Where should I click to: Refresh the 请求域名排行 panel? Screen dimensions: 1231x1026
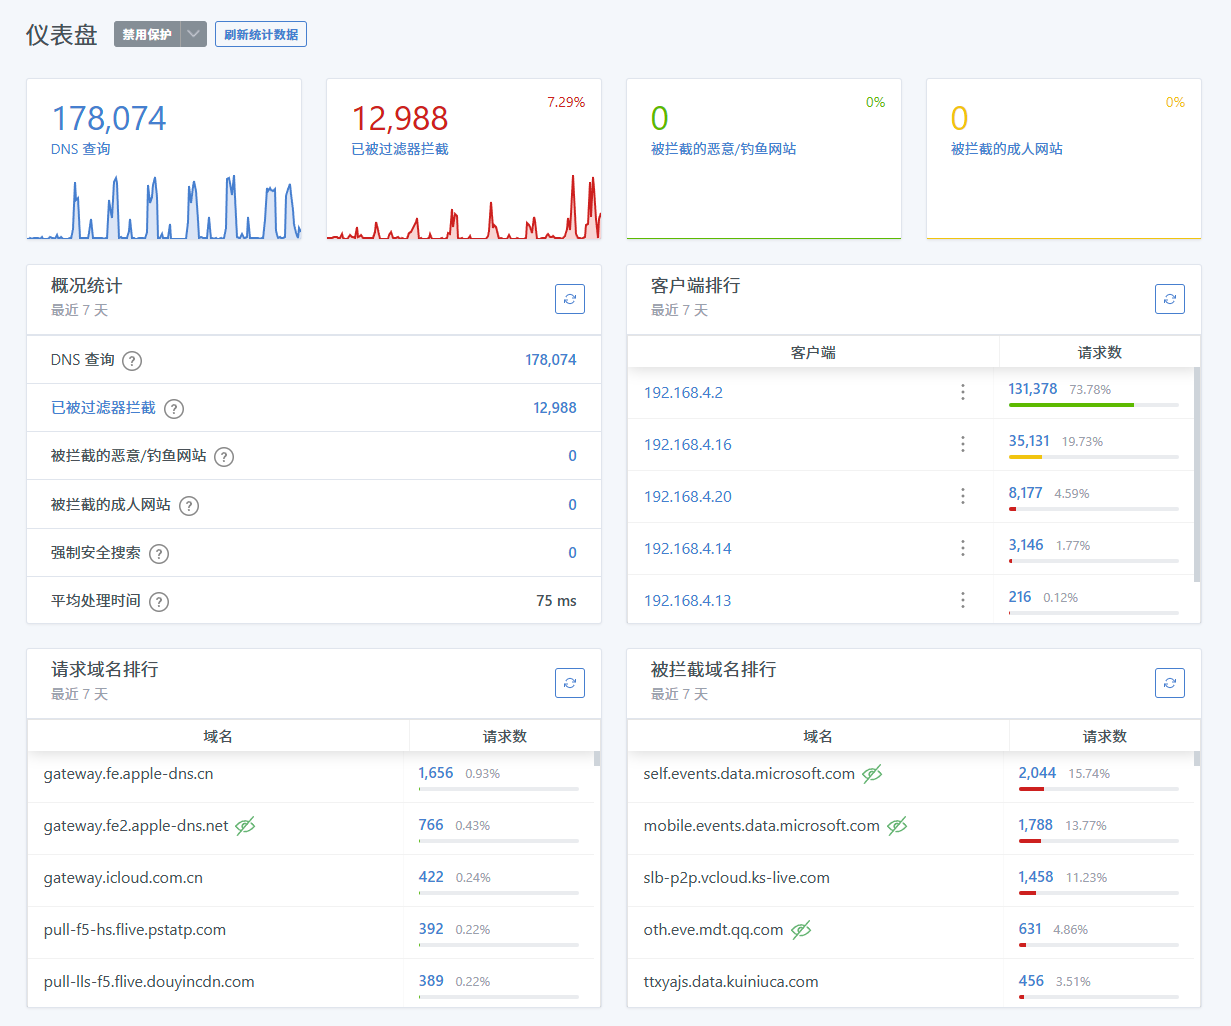[x=570, y=683]
